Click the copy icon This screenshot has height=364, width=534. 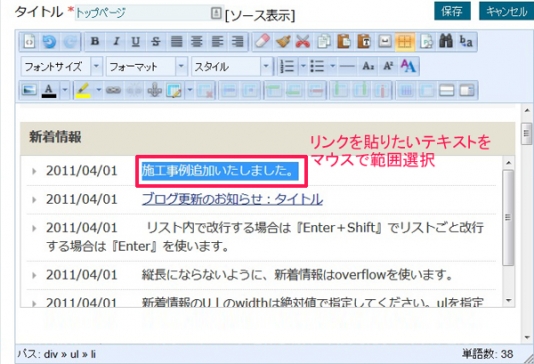click(x=324, y=42)
